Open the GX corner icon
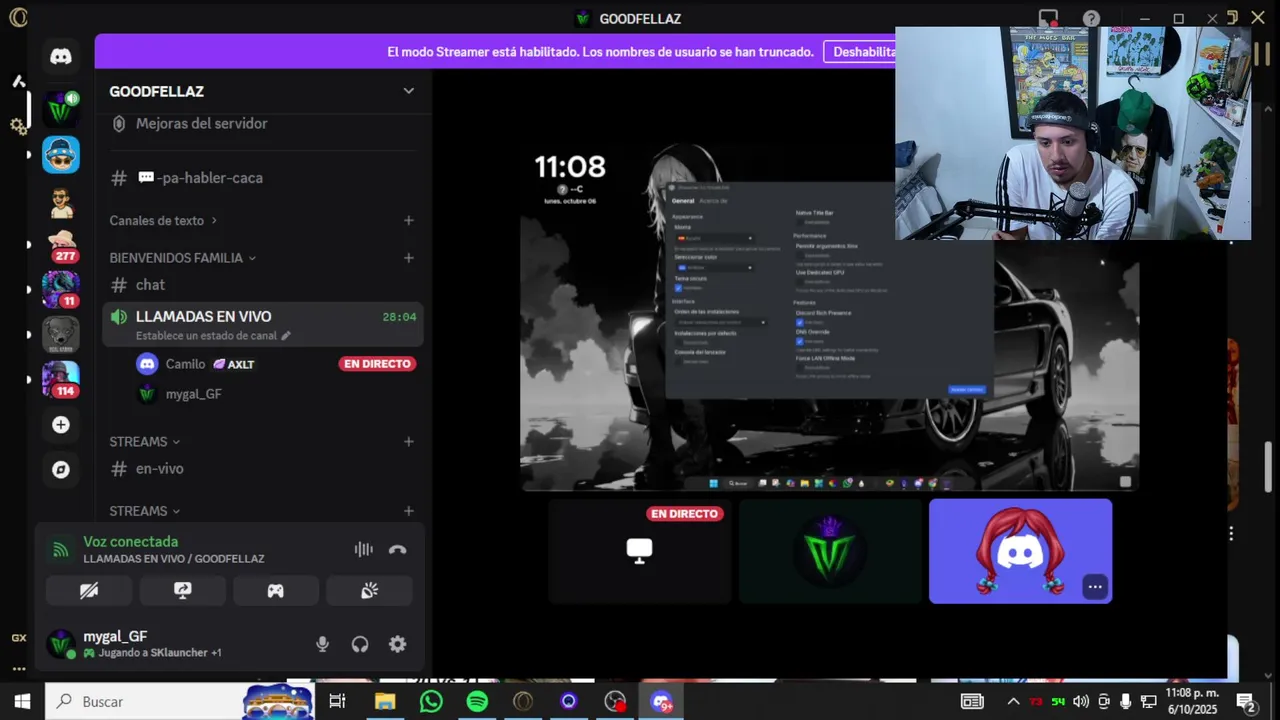Viewport: 1280px width, 720px height. (x=18, y=637)
